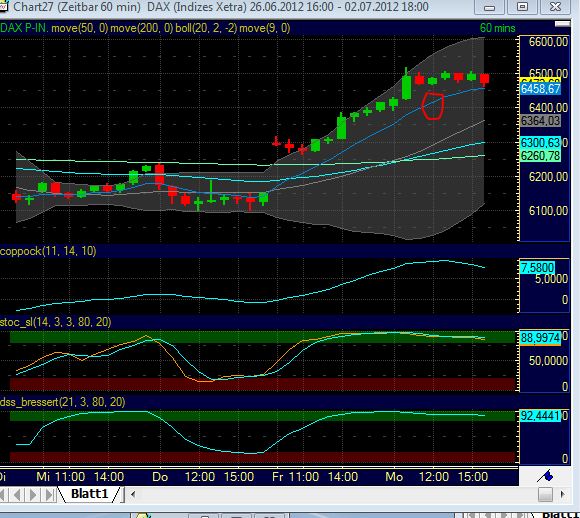Click coppock value 7,5800

click(537, 268)
